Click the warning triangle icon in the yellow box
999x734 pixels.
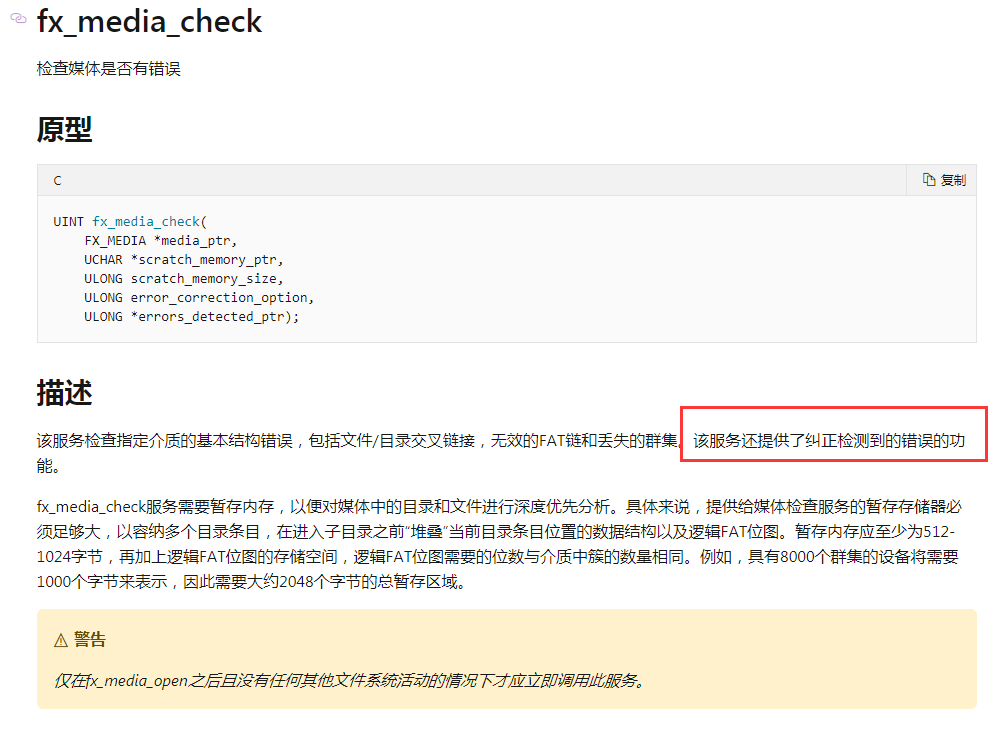click(x=61, y=640)
